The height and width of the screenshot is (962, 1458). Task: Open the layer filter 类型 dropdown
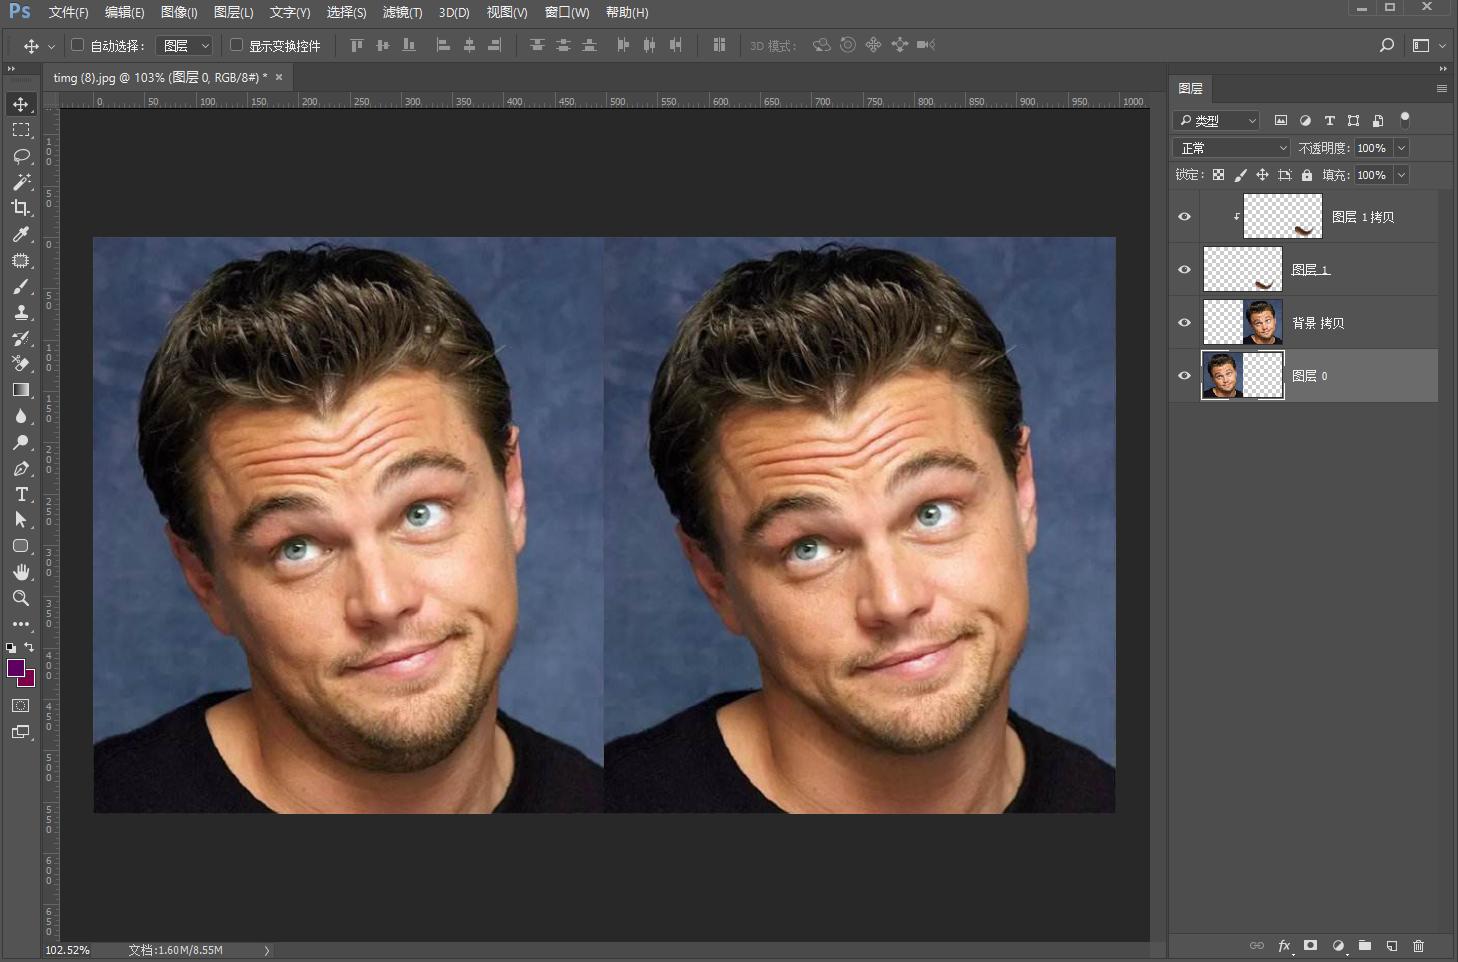click(x=1216, y=121)
